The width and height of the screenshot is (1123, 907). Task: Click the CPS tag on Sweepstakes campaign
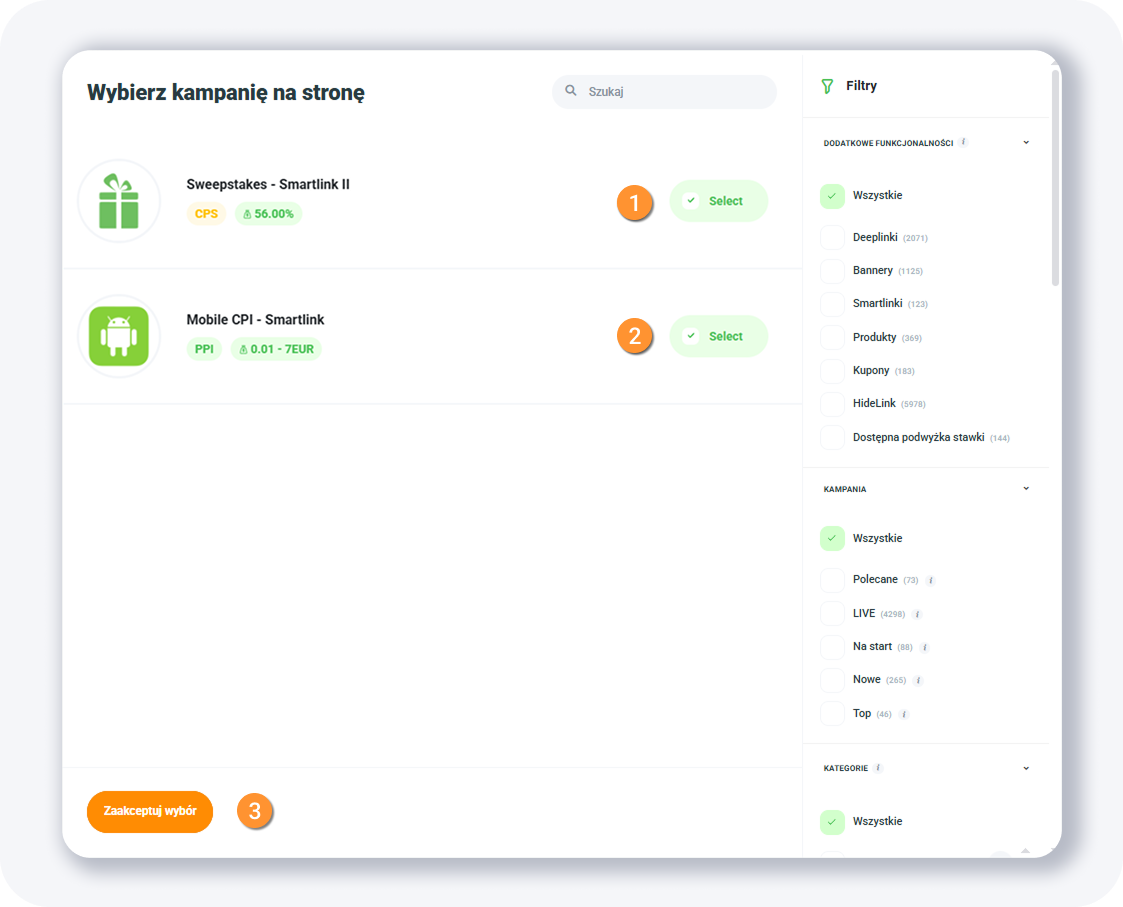pos(206,214)
